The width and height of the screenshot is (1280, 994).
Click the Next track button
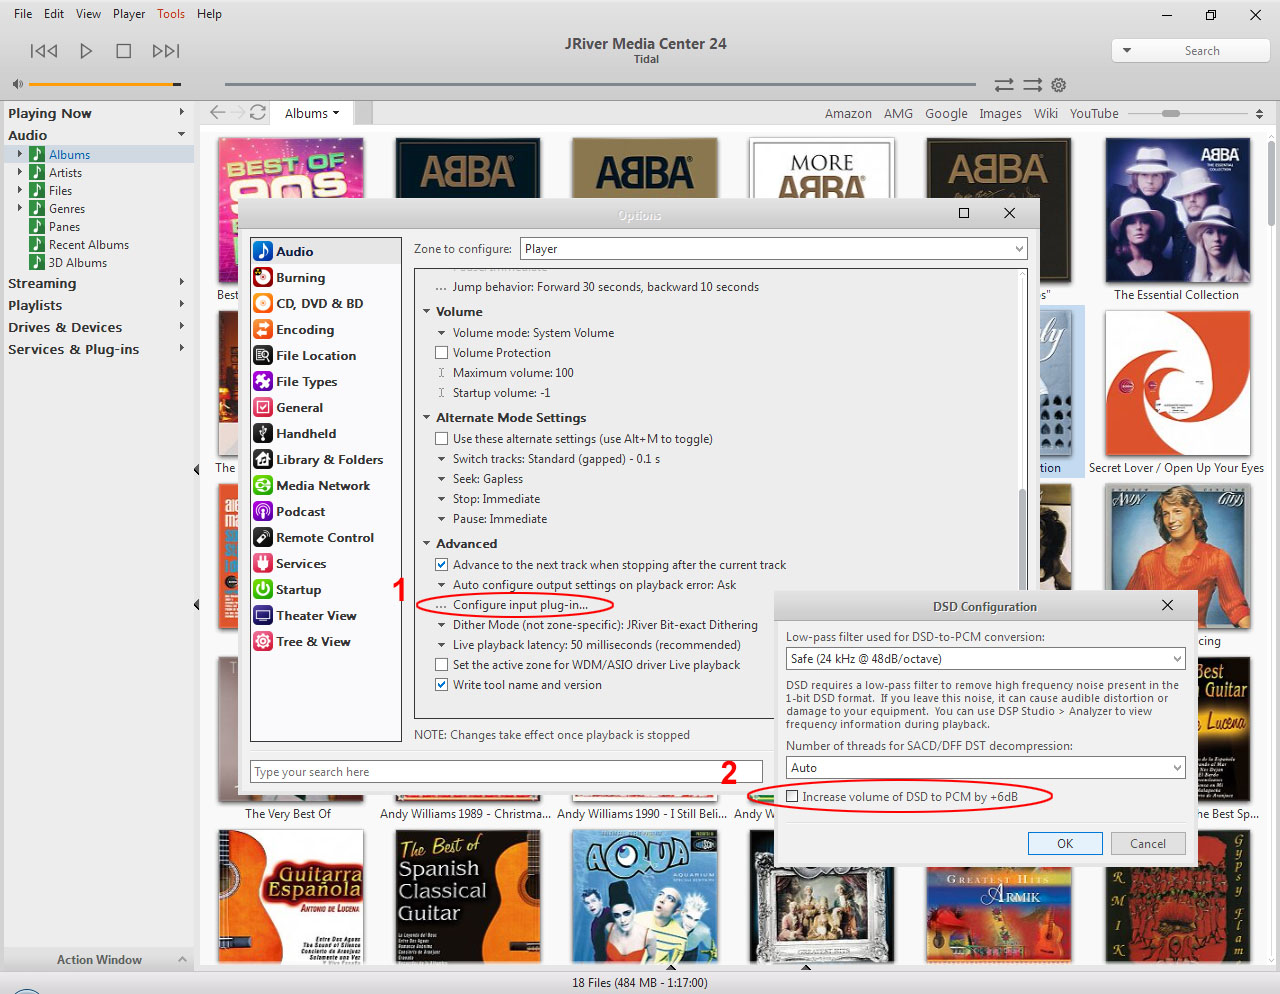(166, 51)
